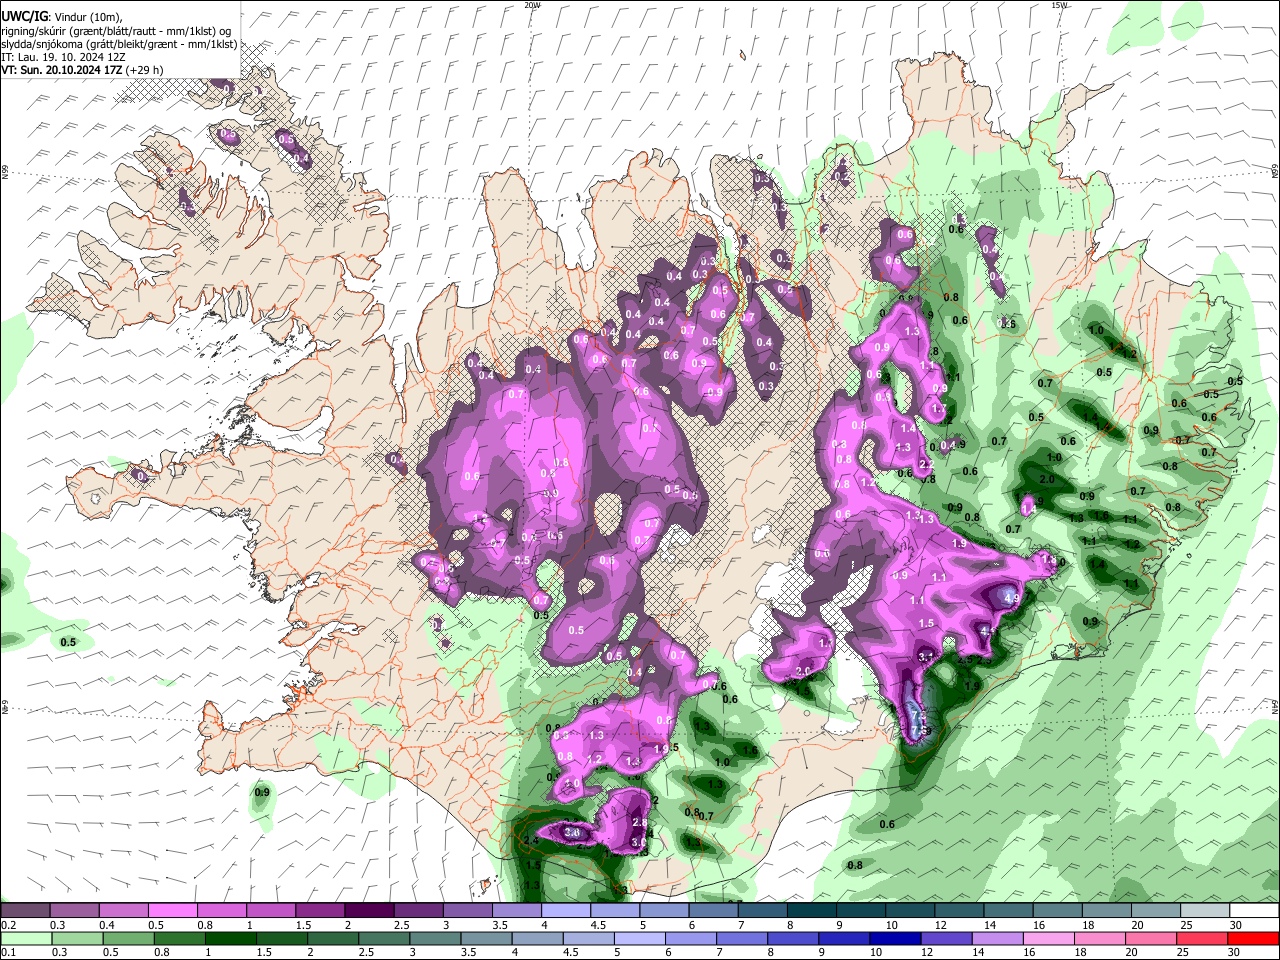Click the light gray 25 mm snow swatch
Screen dimensions: 1280x960
click(x=1205, y=911)
